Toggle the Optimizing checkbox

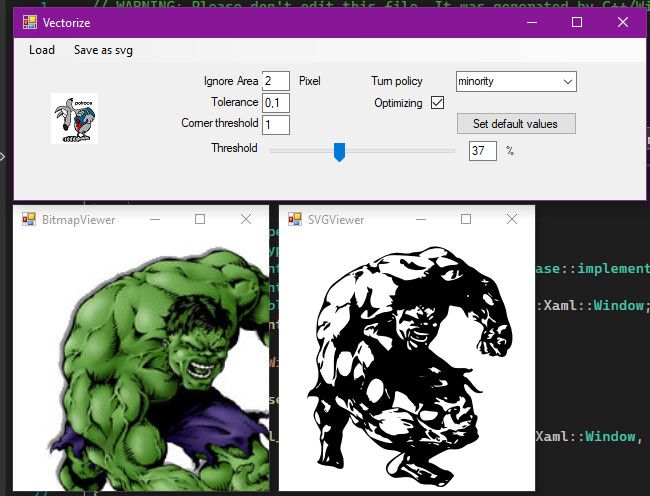[x=437, y=103]
